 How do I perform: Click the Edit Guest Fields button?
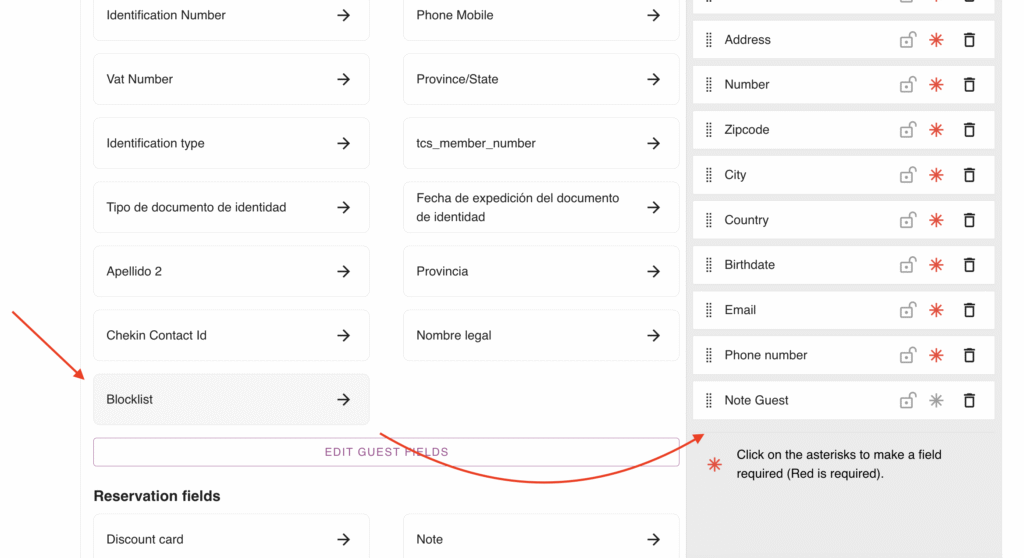[x=386, y=452]
